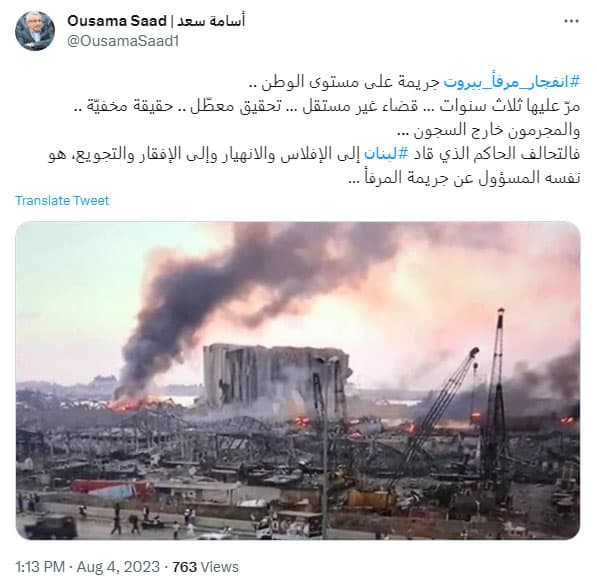The image size is (597, 585).
Task: Click Translate Tweet
Action: [62, 201]
